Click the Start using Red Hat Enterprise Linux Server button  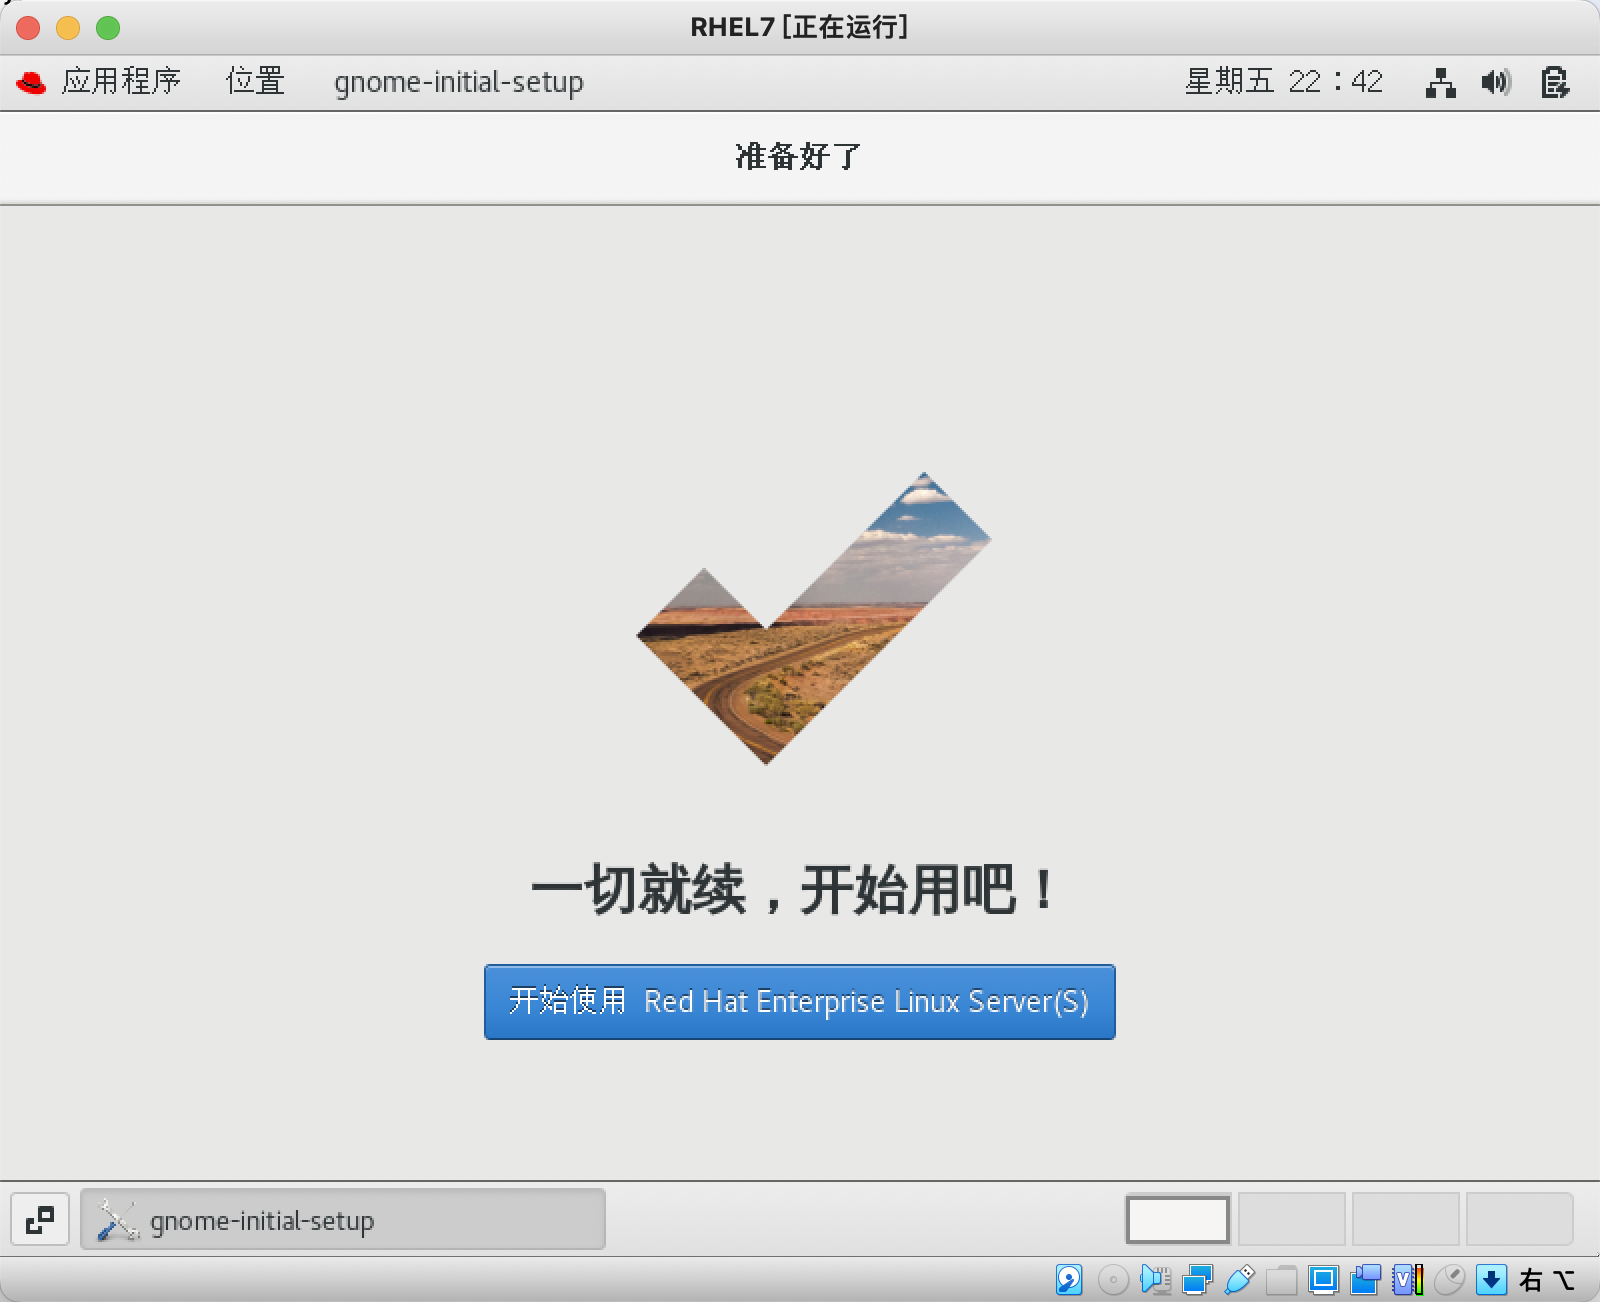click(799, 1002)
